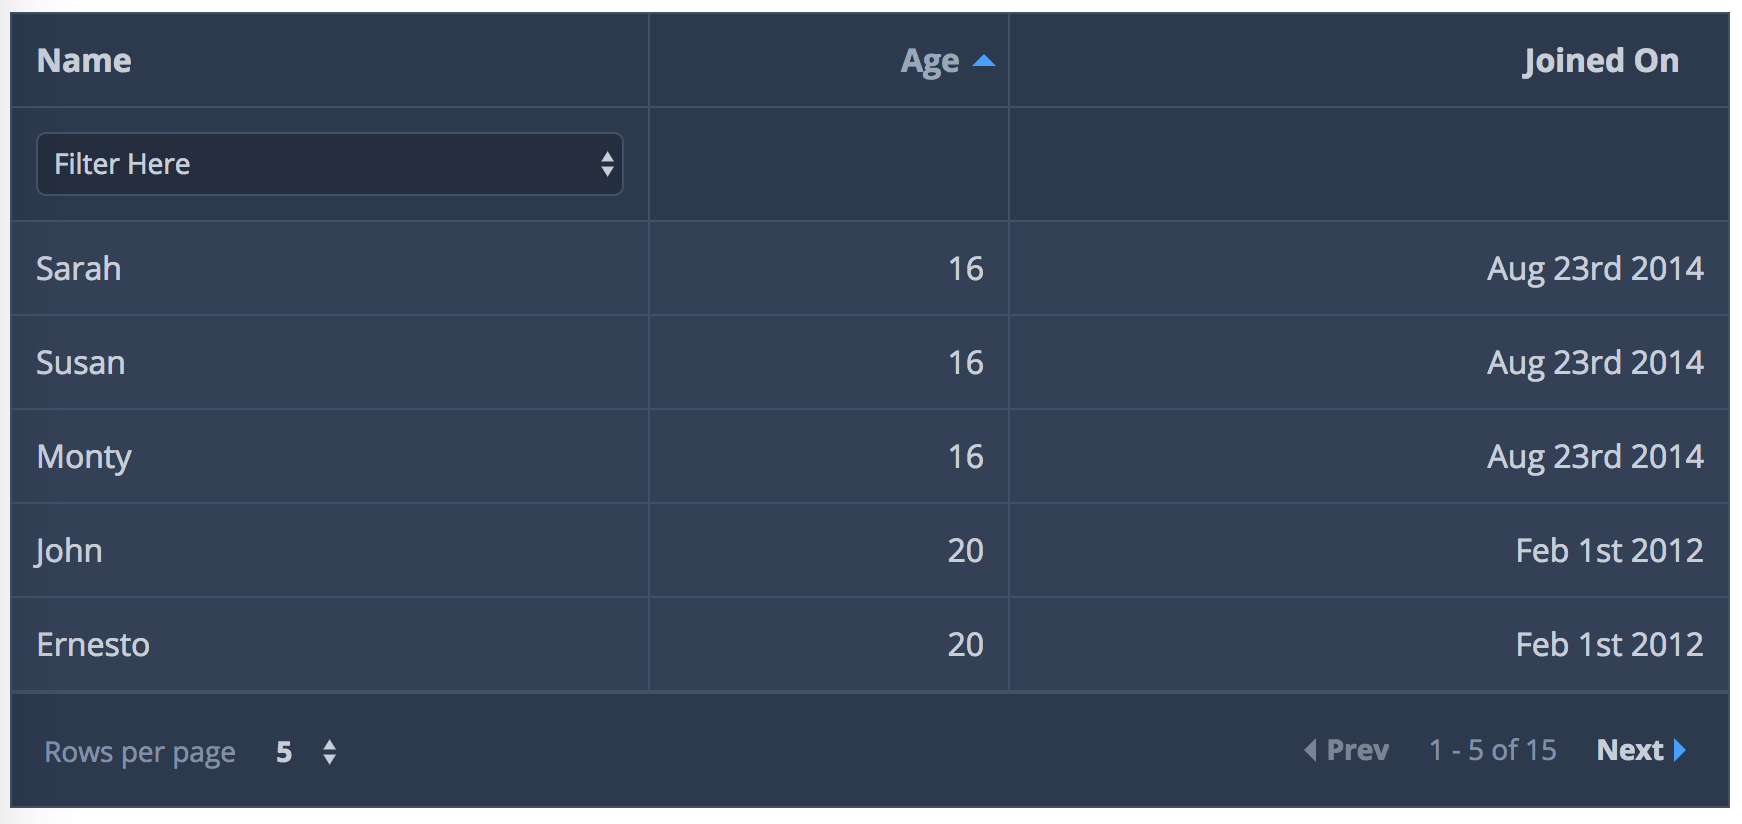Click John's name cell
Image resolution: width=1742 pixels, height=824 pixels.
(69, 551)
